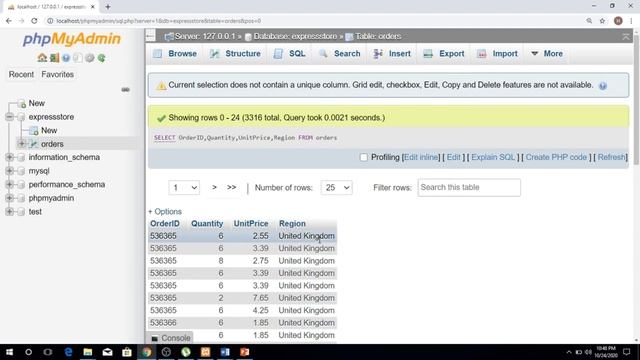Open Microsoft Edge from the taskbar

click(x=68, y=352)
